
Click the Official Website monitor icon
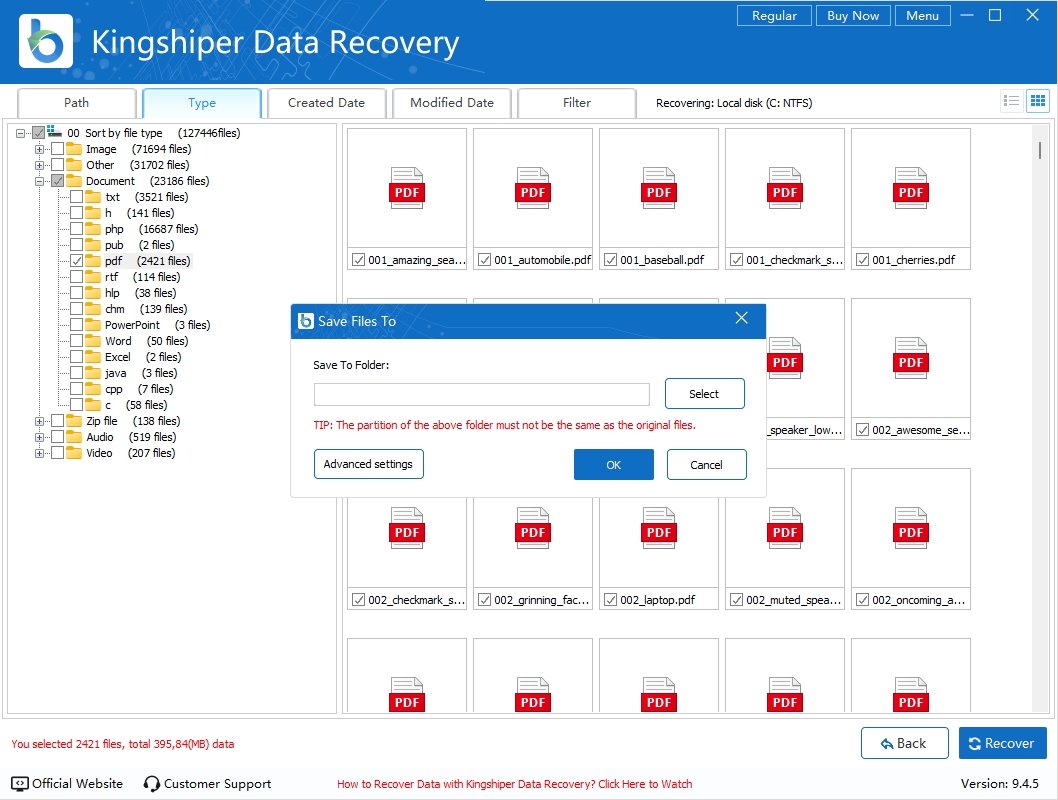(x=20, y=784)
